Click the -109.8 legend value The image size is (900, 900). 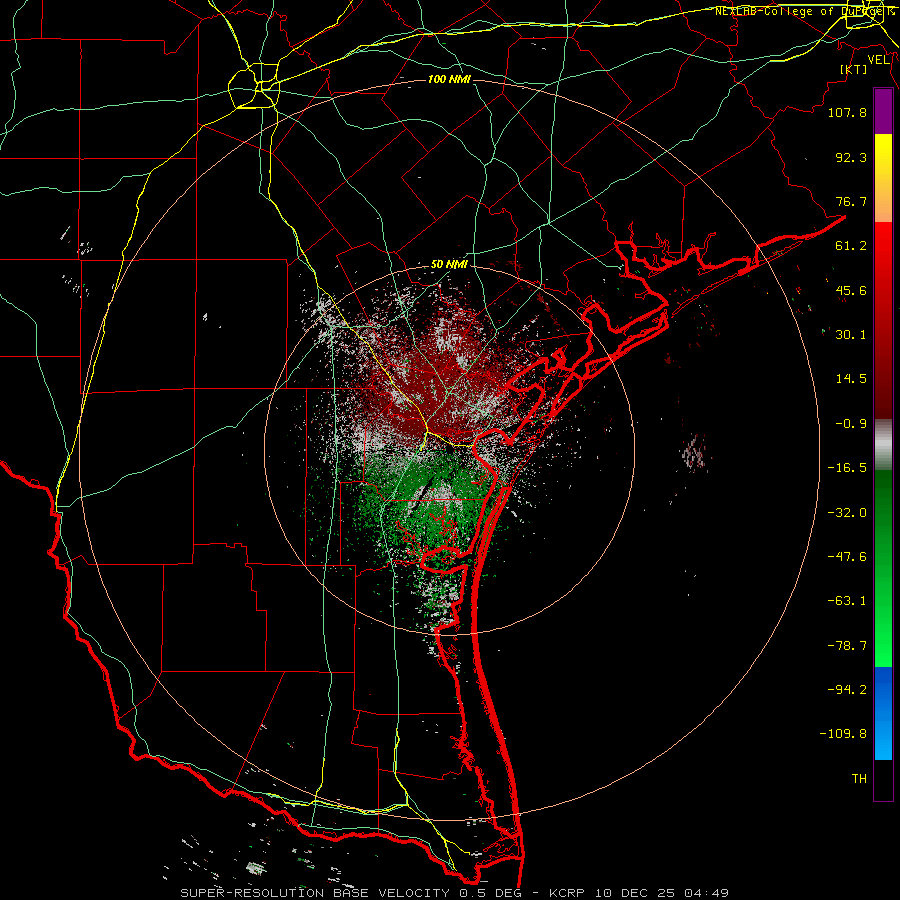coord(843,734)
